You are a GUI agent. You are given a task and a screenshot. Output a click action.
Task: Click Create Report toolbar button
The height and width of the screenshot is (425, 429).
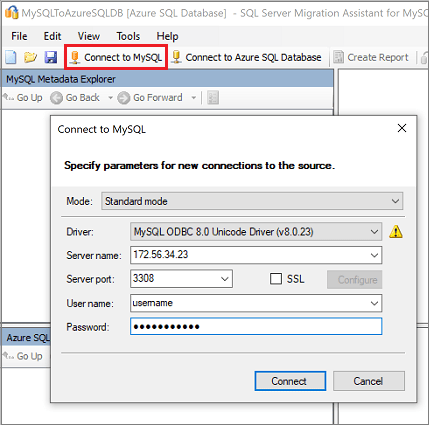coord(371,57)
